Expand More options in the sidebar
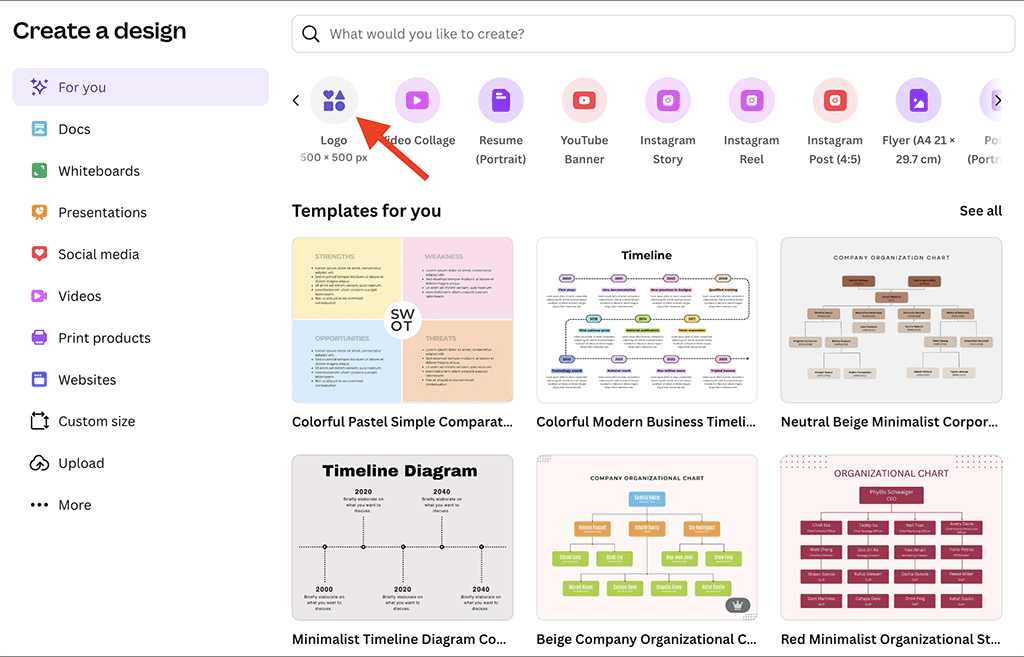Screen dimensions: 1024x657 click(x=75, y=505)
